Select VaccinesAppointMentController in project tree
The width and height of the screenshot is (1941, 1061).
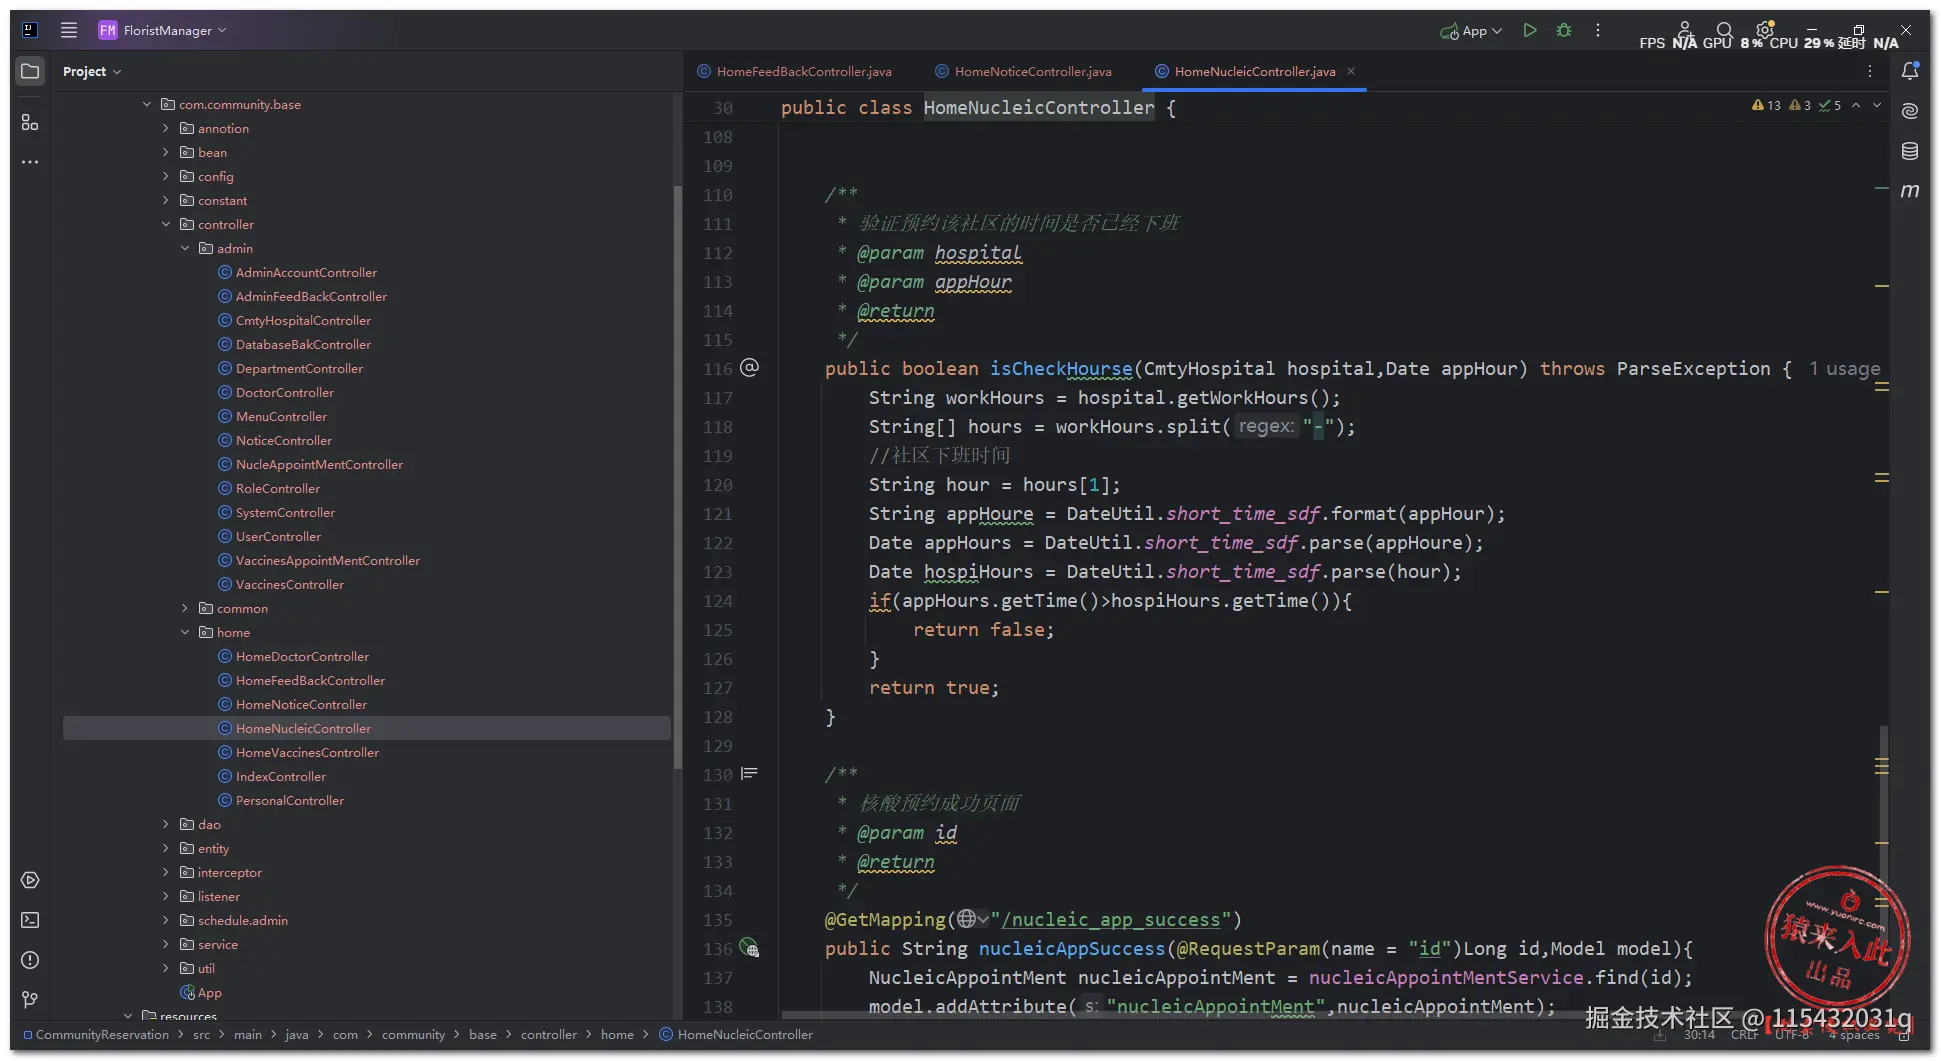(327, 560)
